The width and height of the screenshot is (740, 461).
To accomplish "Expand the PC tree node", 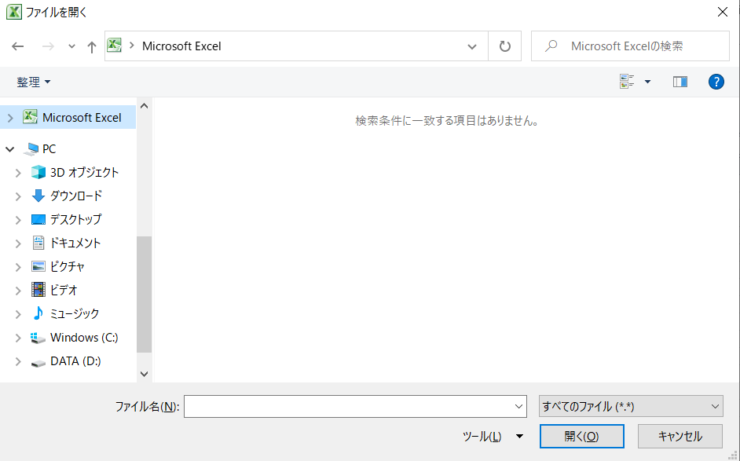I will [x=10, y=149].
